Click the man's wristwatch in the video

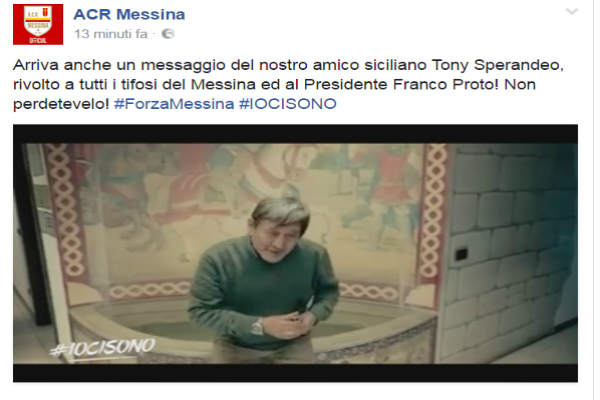tap(258, 327)
